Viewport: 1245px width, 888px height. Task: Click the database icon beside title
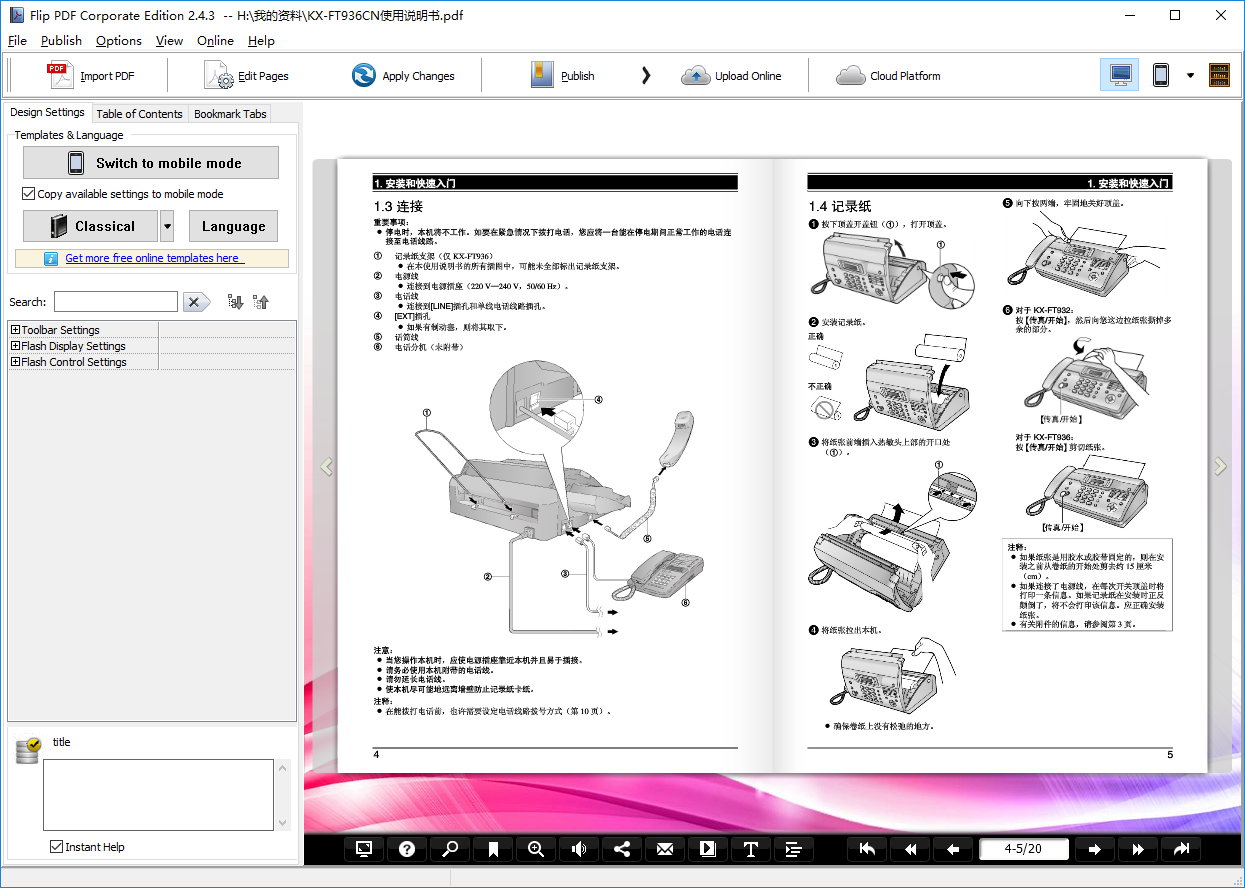[x=28, y=751]
